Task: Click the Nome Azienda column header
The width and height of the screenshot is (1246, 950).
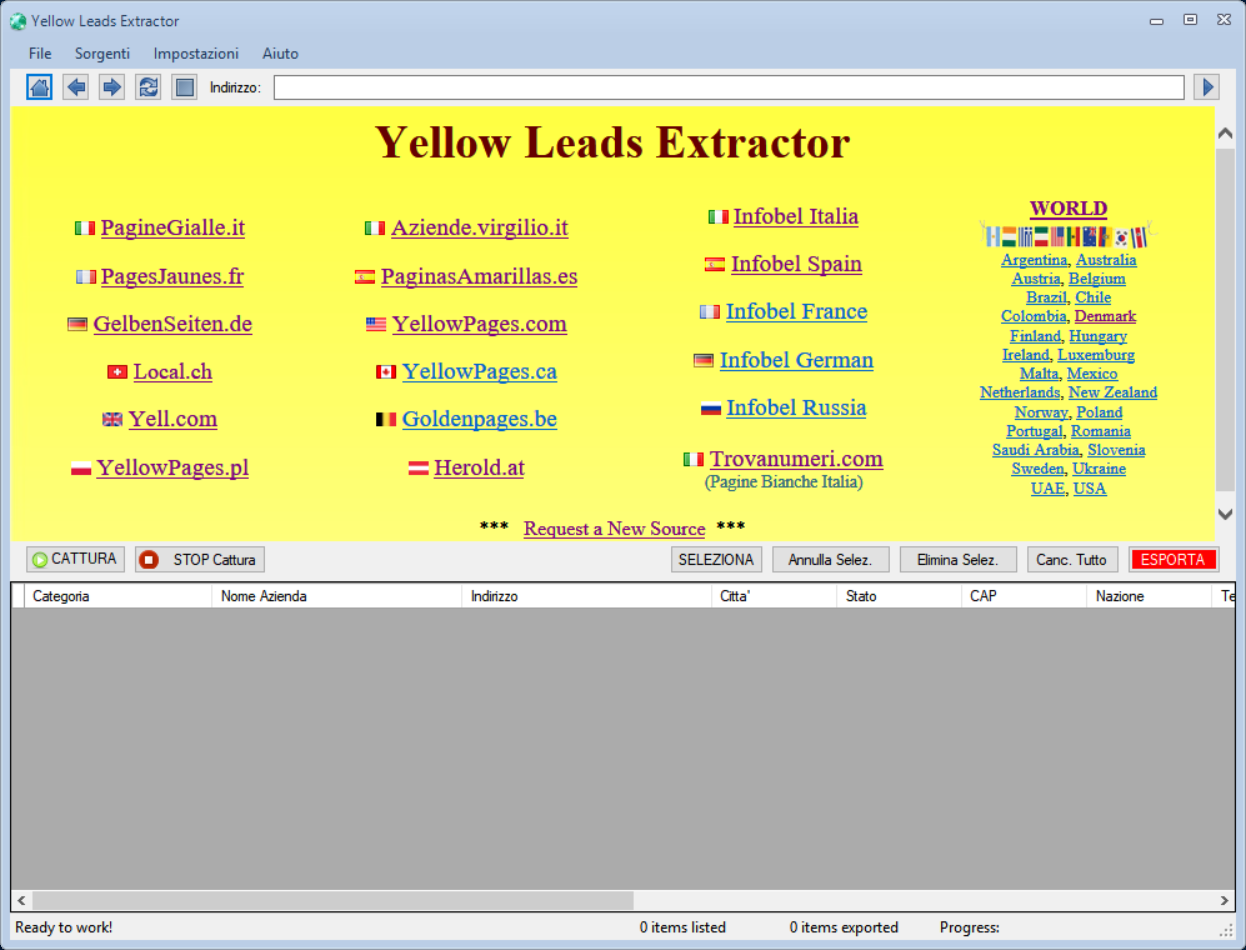Action: click(337, 596)
